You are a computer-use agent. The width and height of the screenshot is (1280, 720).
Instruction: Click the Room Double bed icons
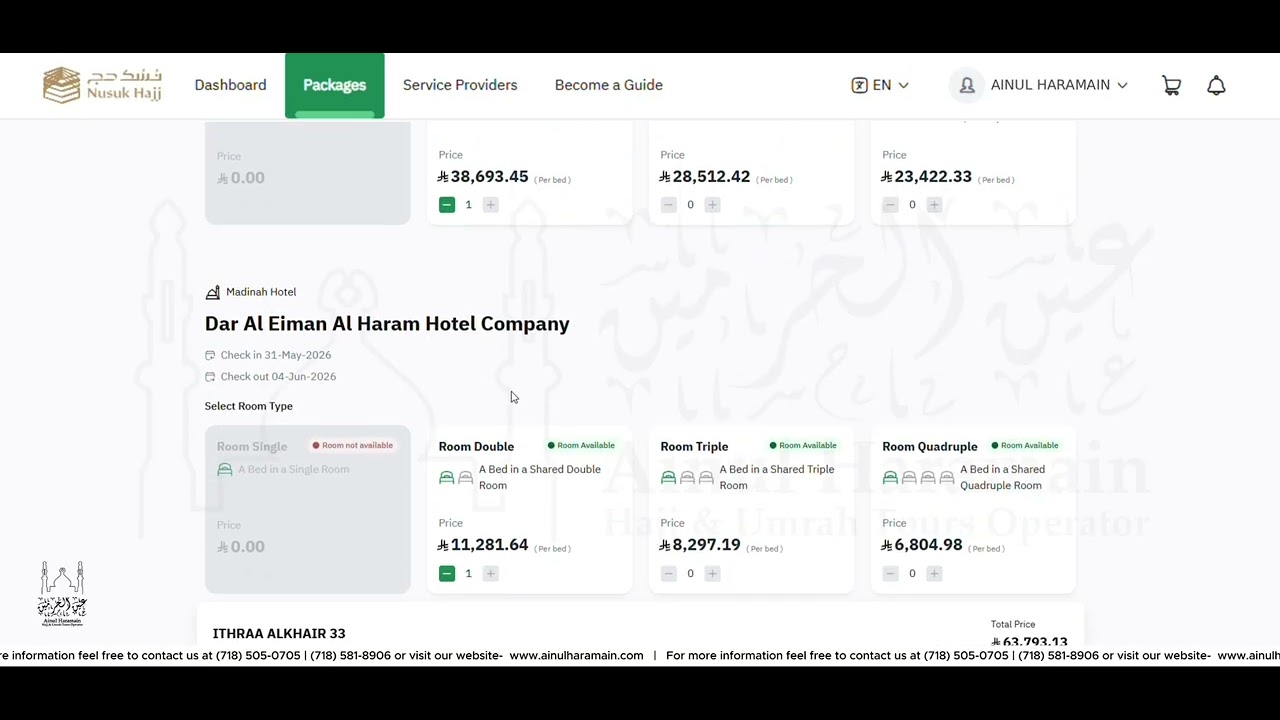[456, 478]
